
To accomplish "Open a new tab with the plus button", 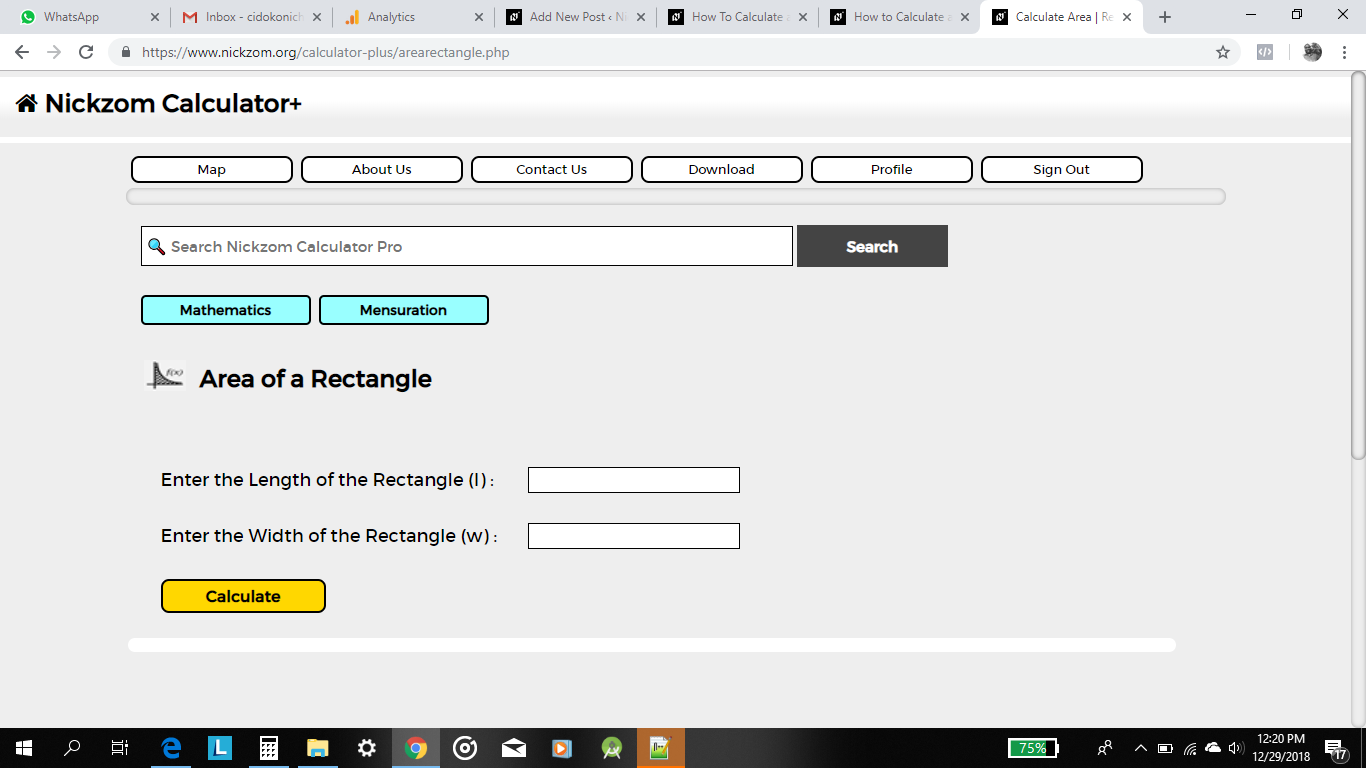I will coord(1165,17).
